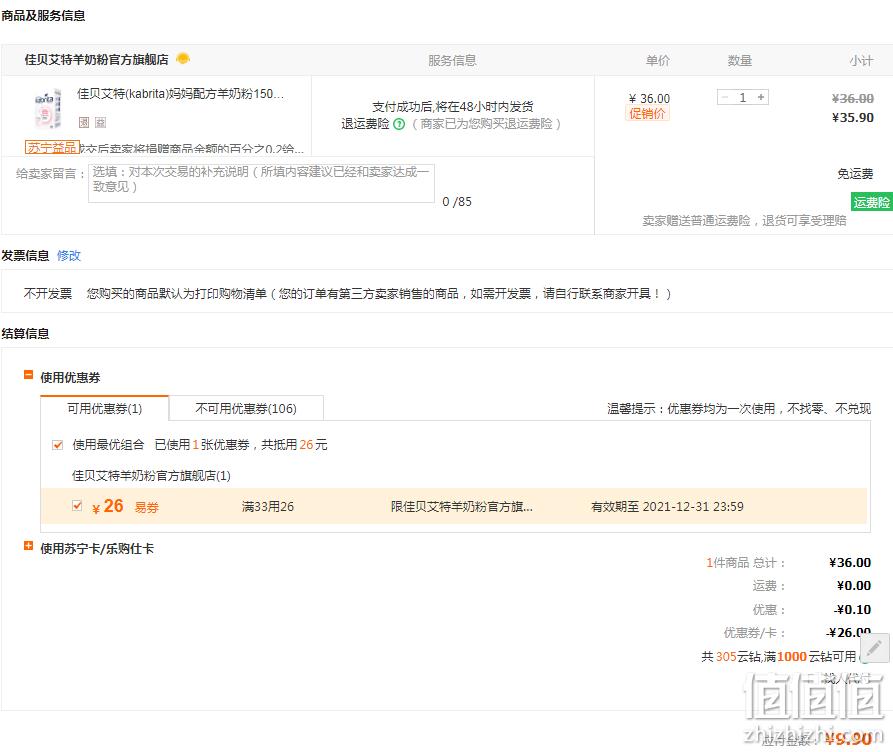Image resolution: width=893 pixels, height=752 pixels.
Task: Toggle the 使用最优组合 checkbox
Action: pyautogui.click(x=58, y=445)
